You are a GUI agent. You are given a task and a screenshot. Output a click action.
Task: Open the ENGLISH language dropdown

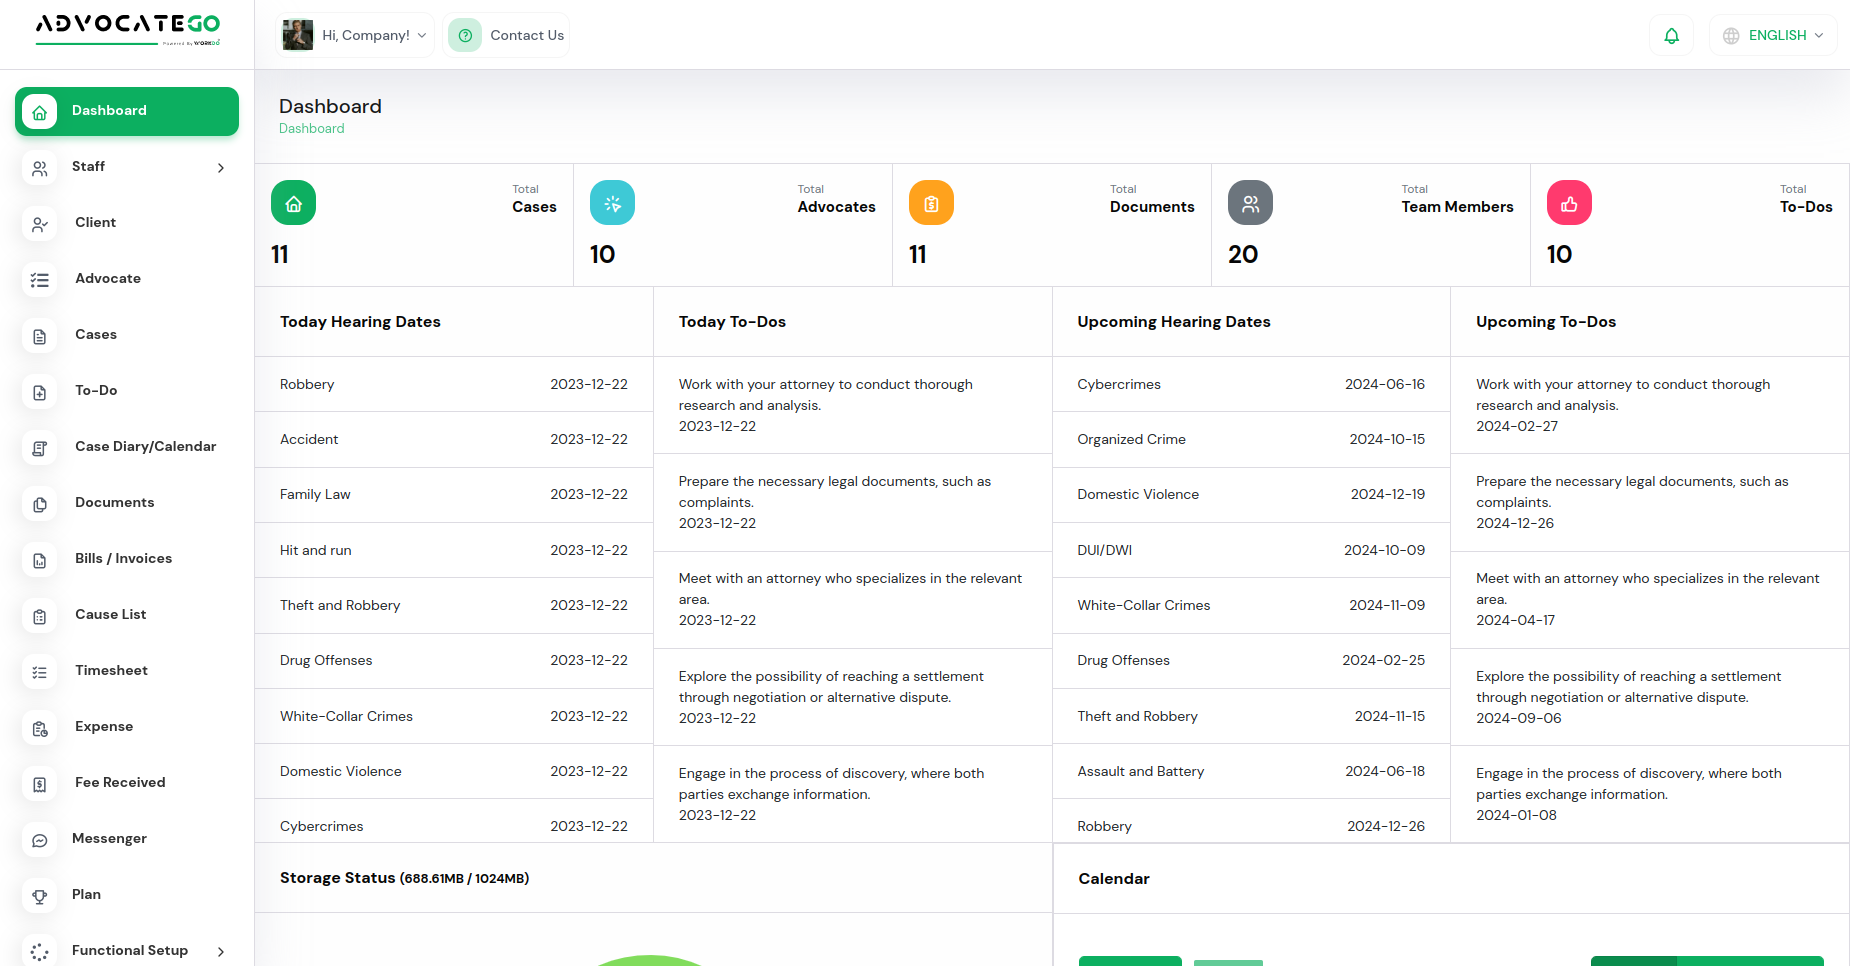[x=1774, y=36]
